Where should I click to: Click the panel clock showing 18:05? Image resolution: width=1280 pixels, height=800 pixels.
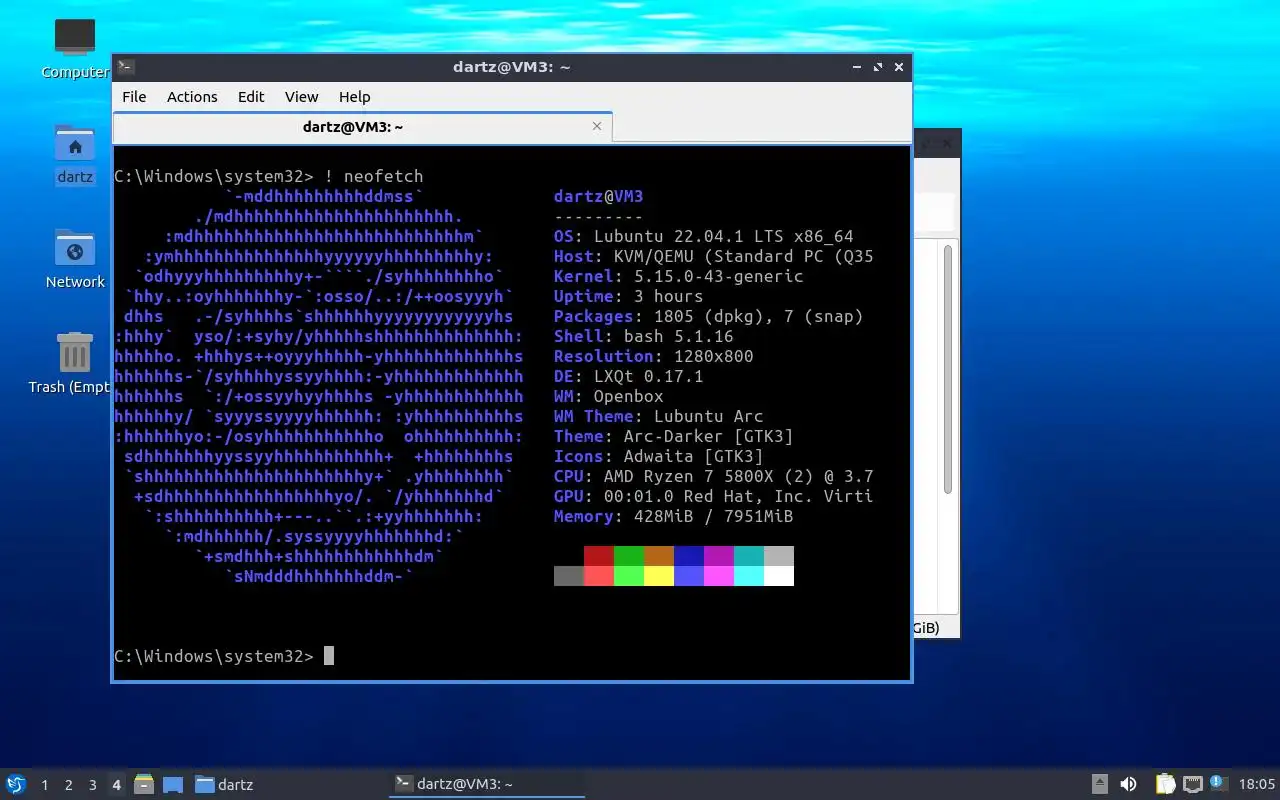[1257, 784]
